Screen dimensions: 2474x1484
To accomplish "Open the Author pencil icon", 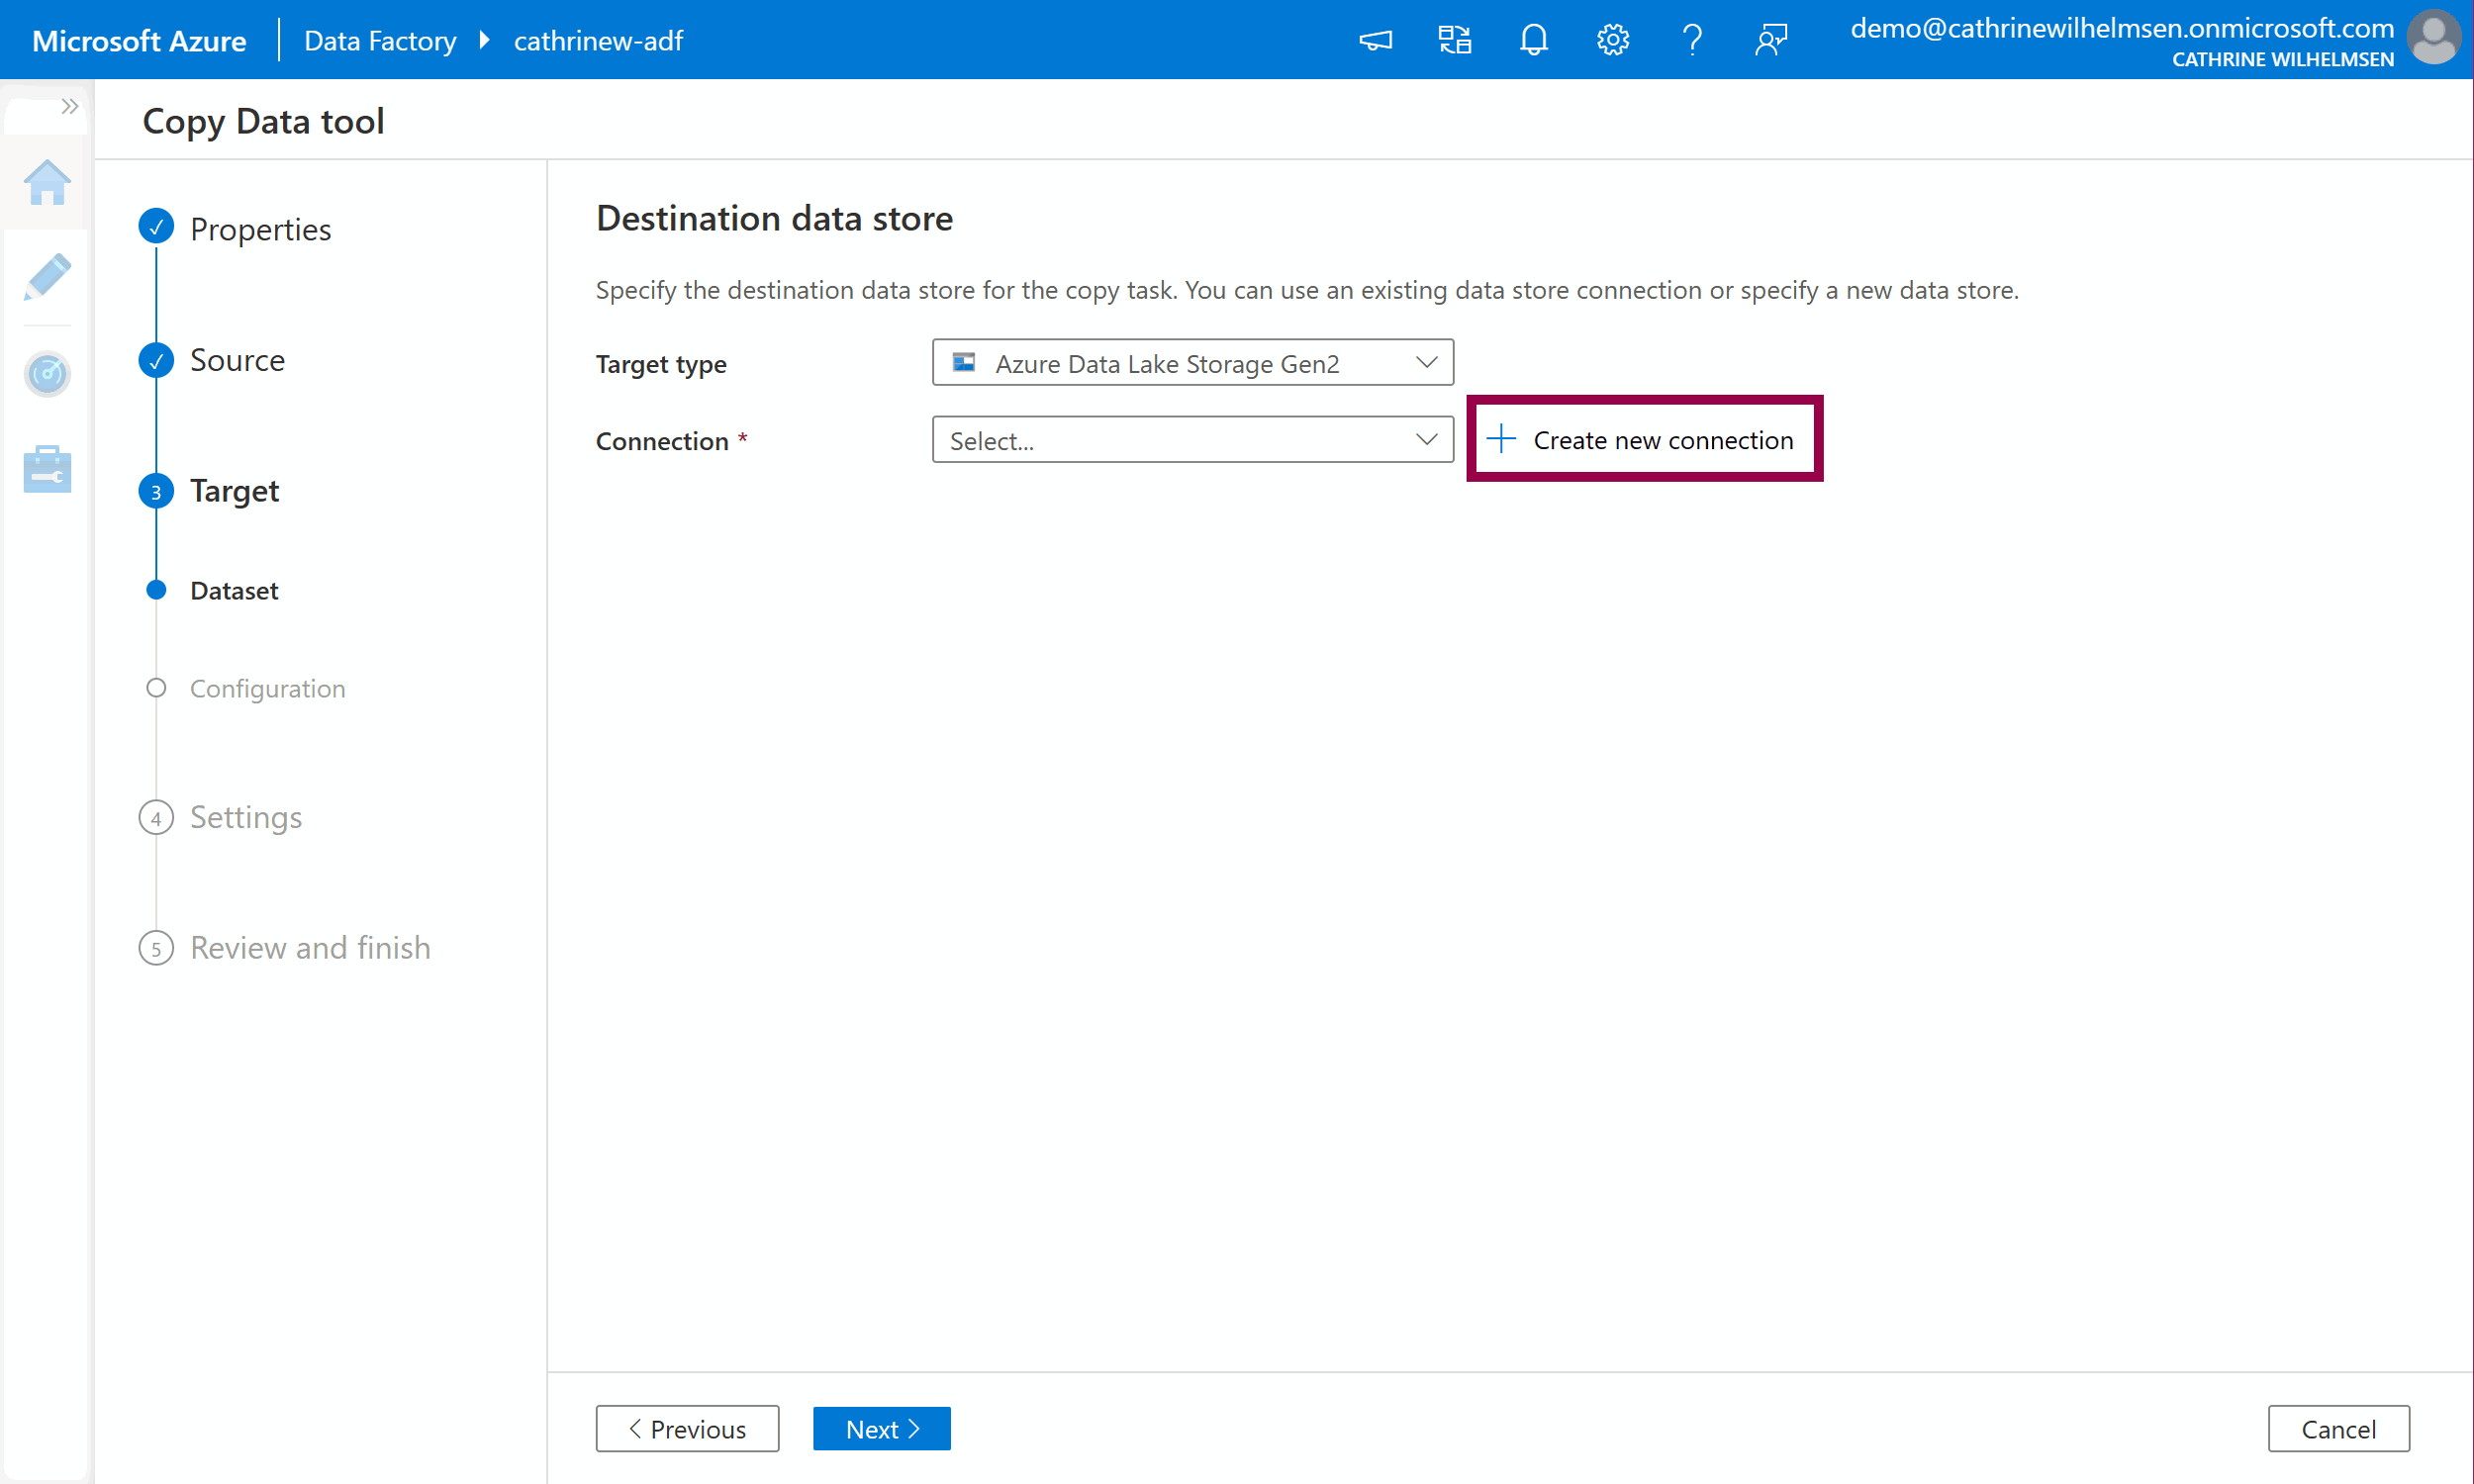I will coord(47,277).
